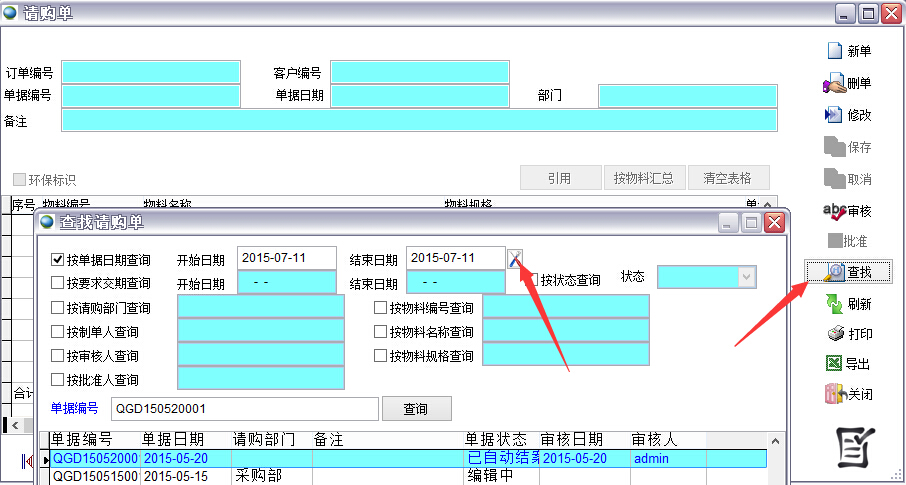Screen dimensions: 906x485
Task: Click the 新单 (New) icon
Action: 834,52
